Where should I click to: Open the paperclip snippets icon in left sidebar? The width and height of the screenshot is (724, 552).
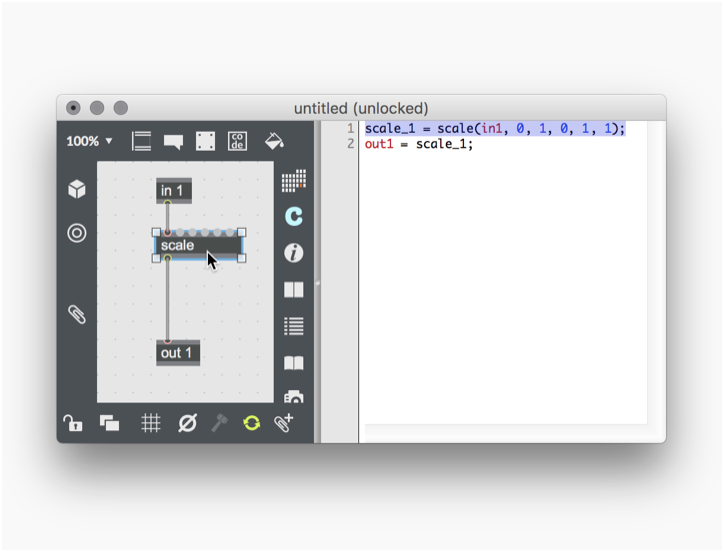pyautogui.click(x=77, y=315)
